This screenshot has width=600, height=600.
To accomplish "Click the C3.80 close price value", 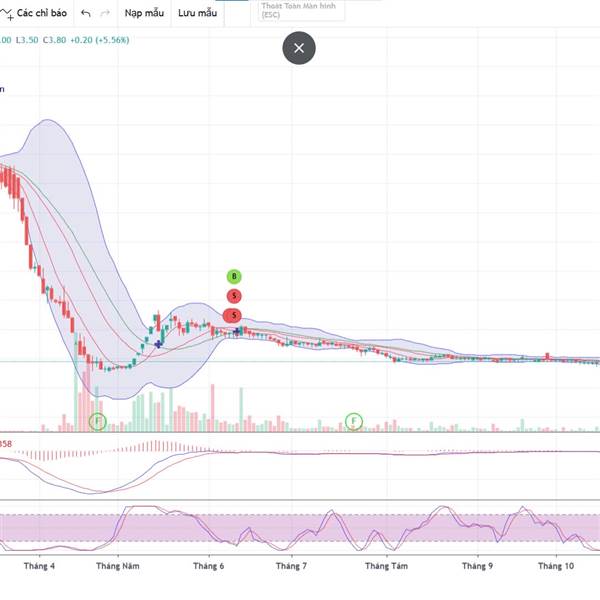I will click(54, 40).
